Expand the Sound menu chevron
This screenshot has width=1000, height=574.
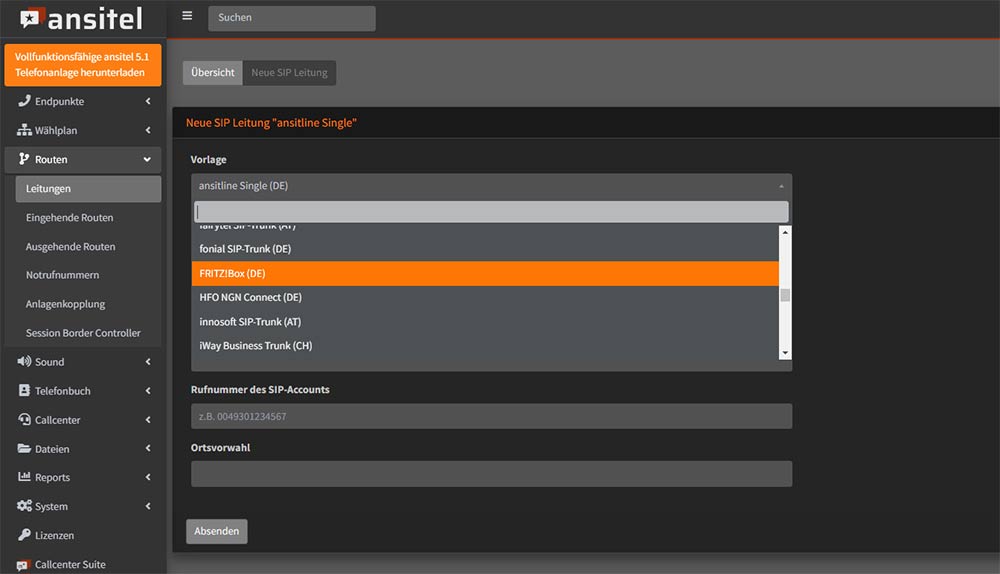tap(148, 362)
